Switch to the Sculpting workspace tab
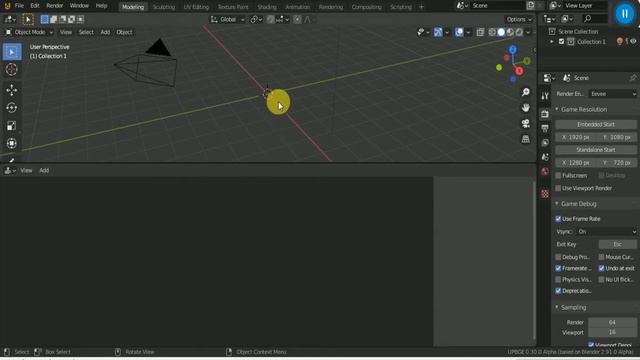Screen dimensions: 640x360 (164, 7)
